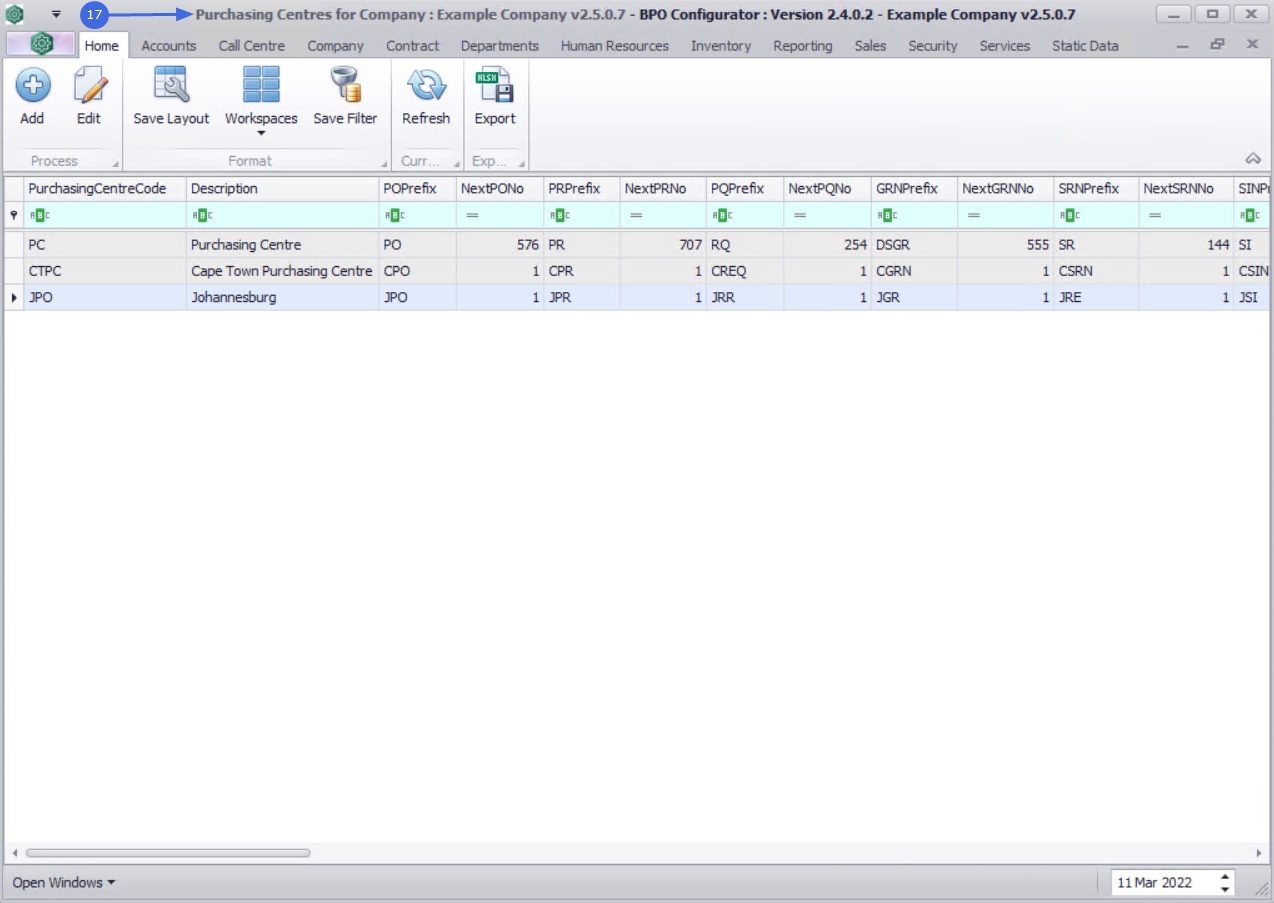Click the horizontal scrollbar thumb
Viewport: 1274px width, 903px height.
167,853
